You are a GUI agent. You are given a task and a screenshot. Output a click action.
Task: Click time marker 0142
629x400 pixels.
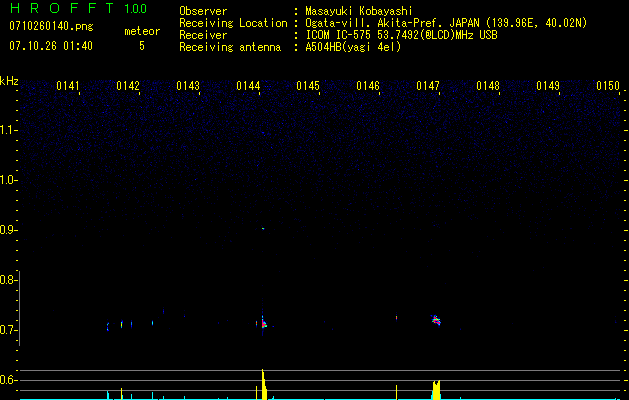click(x=128, y=86)
